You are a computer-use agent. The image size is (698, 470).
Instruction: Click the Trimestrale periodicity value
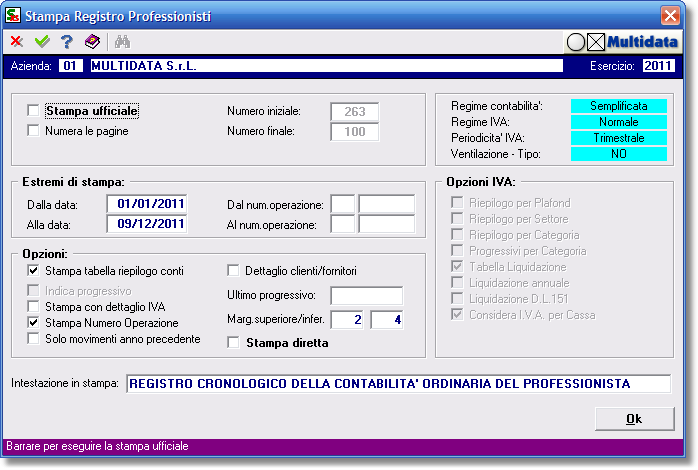(619, 138)
